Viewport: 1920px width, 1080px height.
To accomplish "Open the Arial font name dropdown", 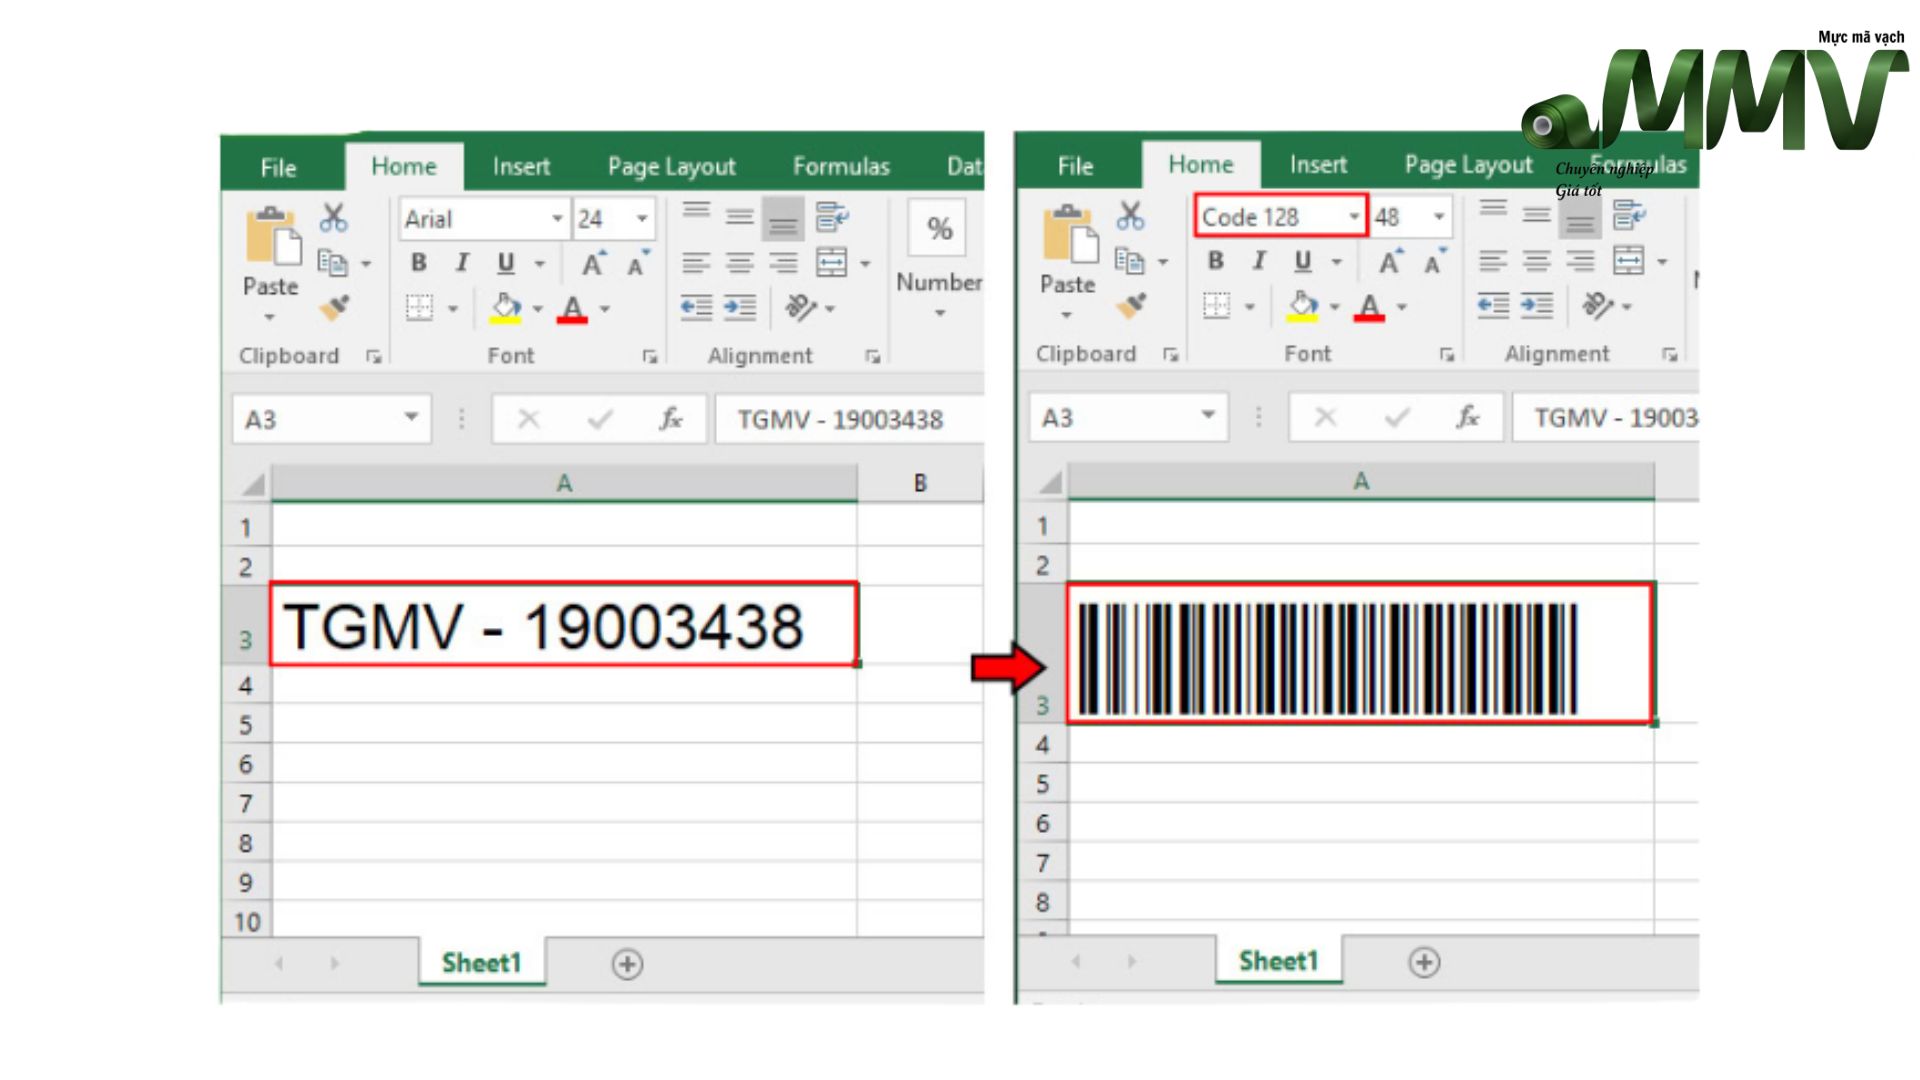I will click(x=557, y=219).
